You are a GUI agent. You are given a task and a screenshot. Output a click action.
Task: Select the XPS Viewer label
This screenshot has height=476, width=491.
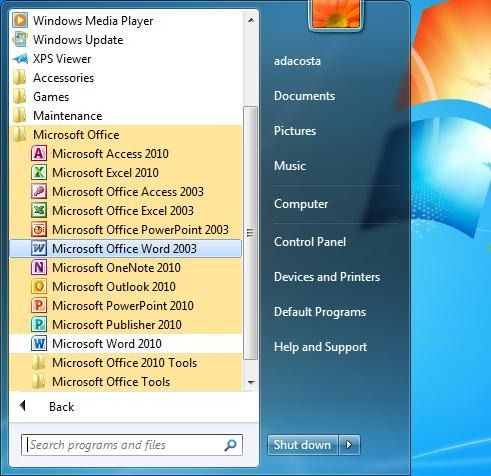(62, 59)
